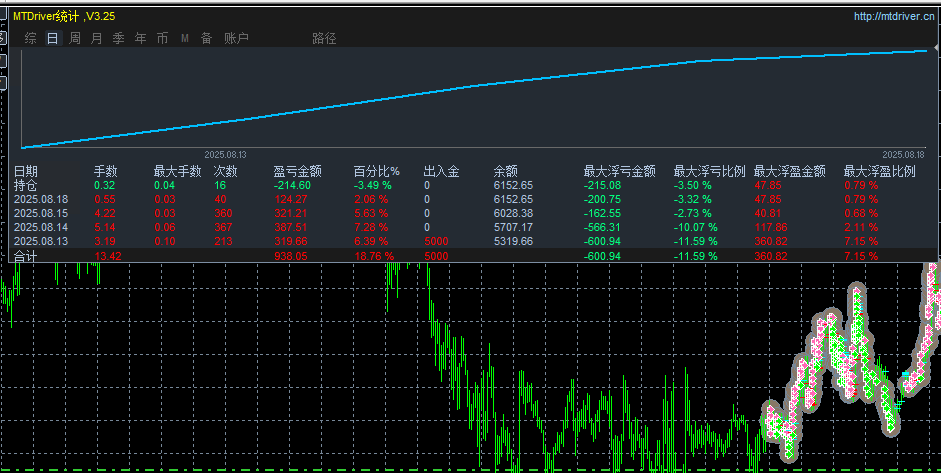Click the 5707.17 balance value
The width and height of the screenshot is (941, 473).
click(x=513, y=227)
